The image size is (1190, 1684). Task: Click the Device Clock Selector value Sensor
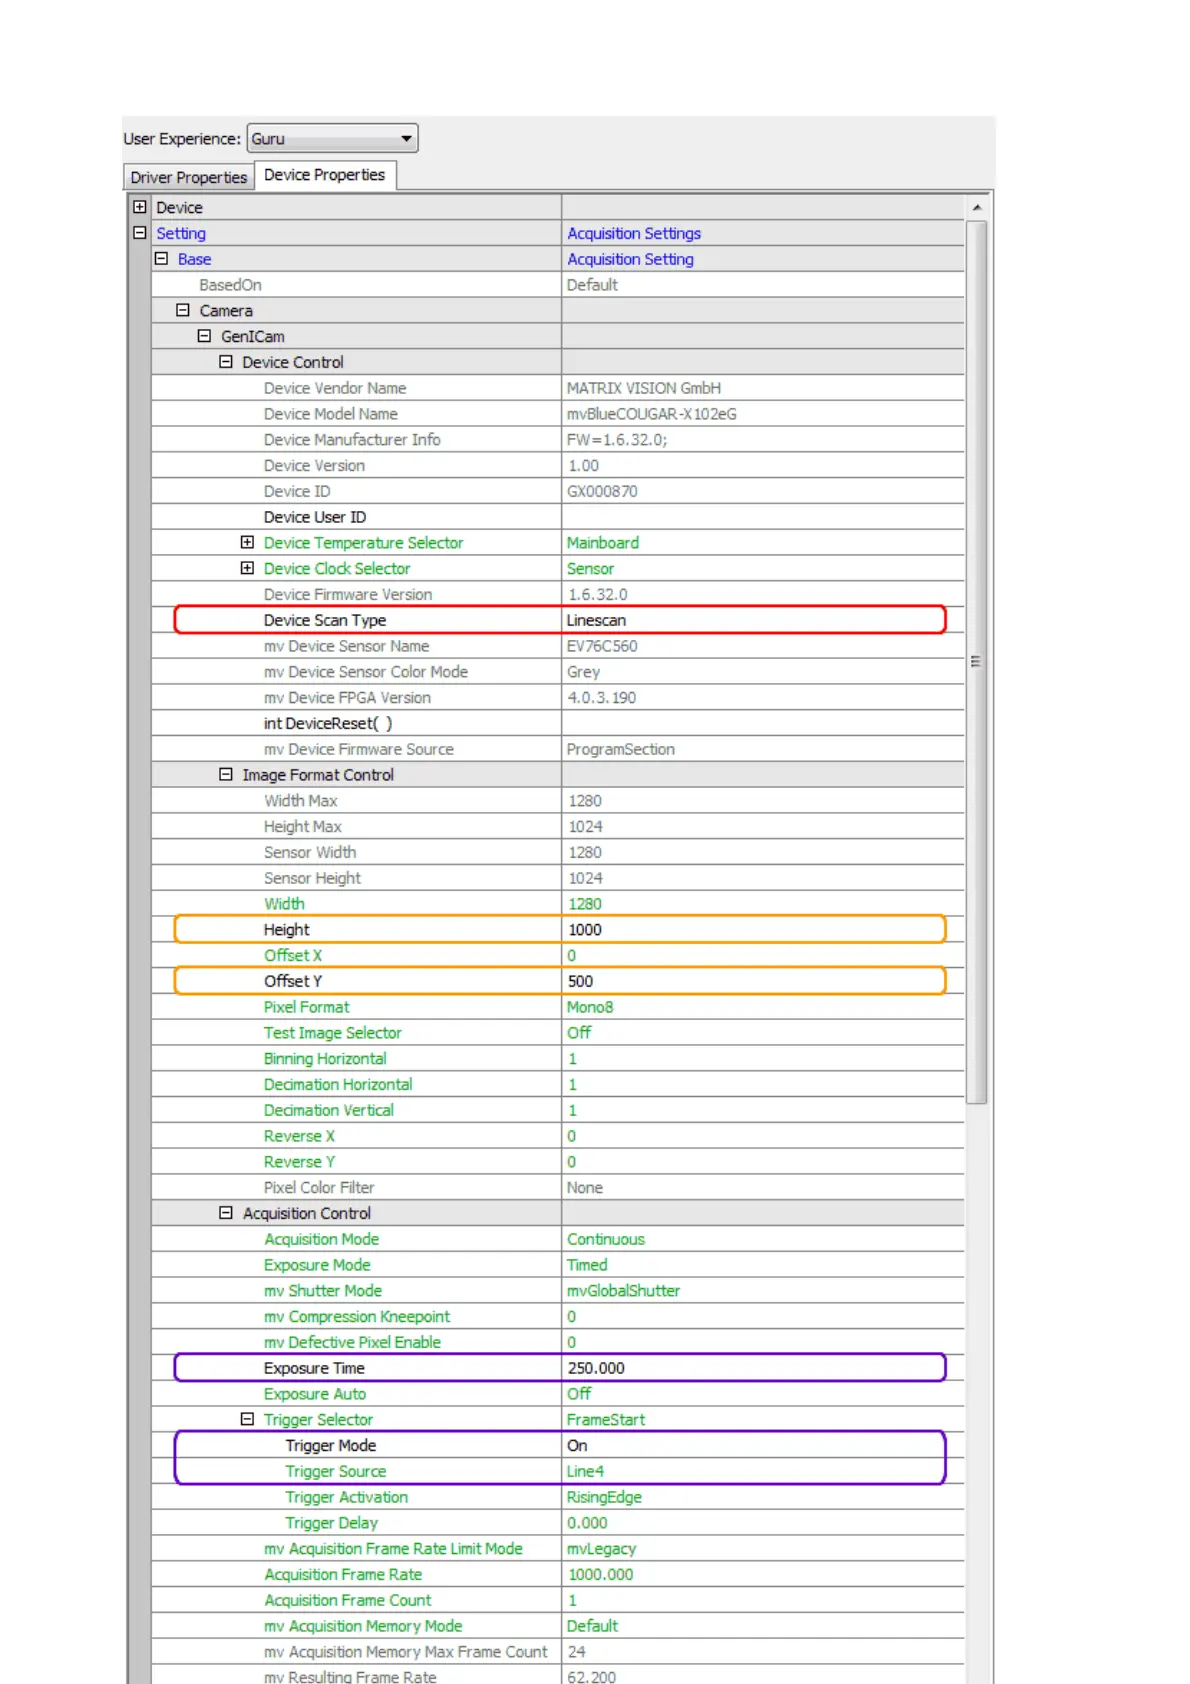point(590,568)
